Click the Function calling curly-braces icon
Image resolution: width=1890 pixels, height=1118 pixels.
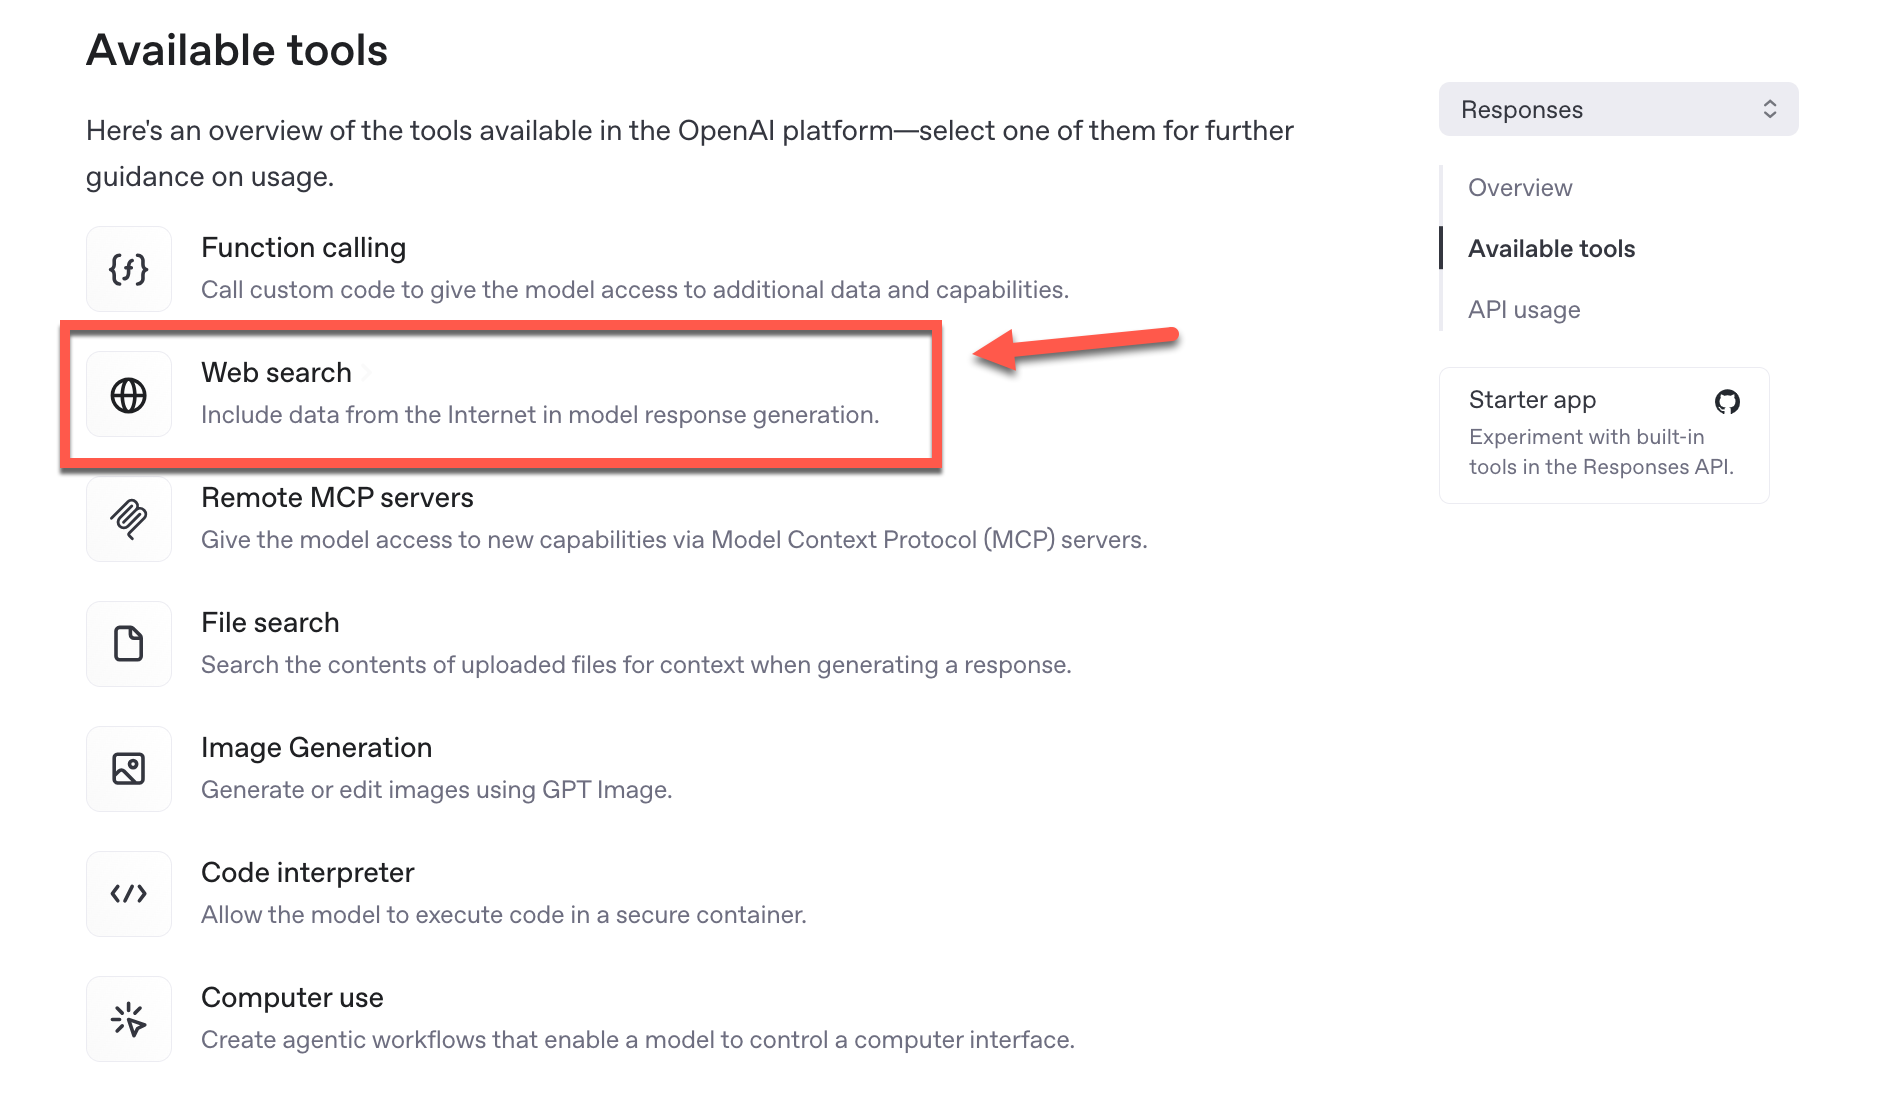coord(129,269)
